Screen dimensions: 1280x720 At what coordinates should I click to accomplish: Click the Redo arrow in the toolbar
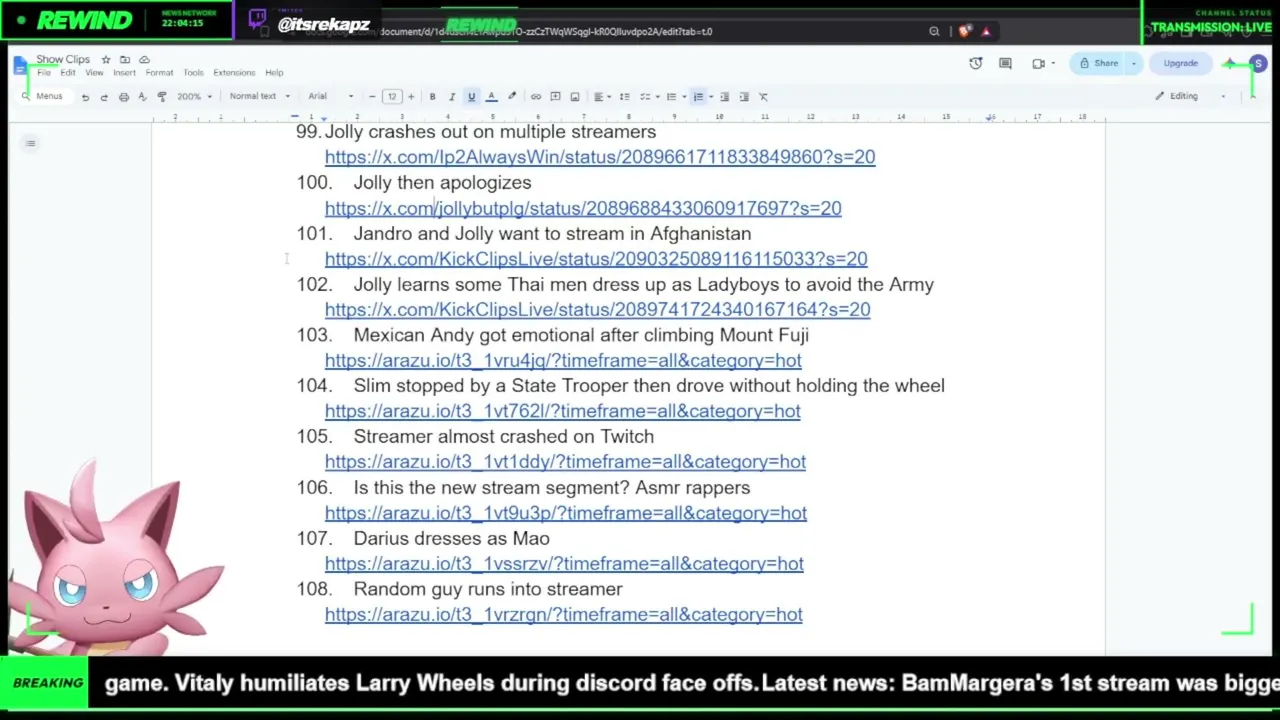click(104, 97)
